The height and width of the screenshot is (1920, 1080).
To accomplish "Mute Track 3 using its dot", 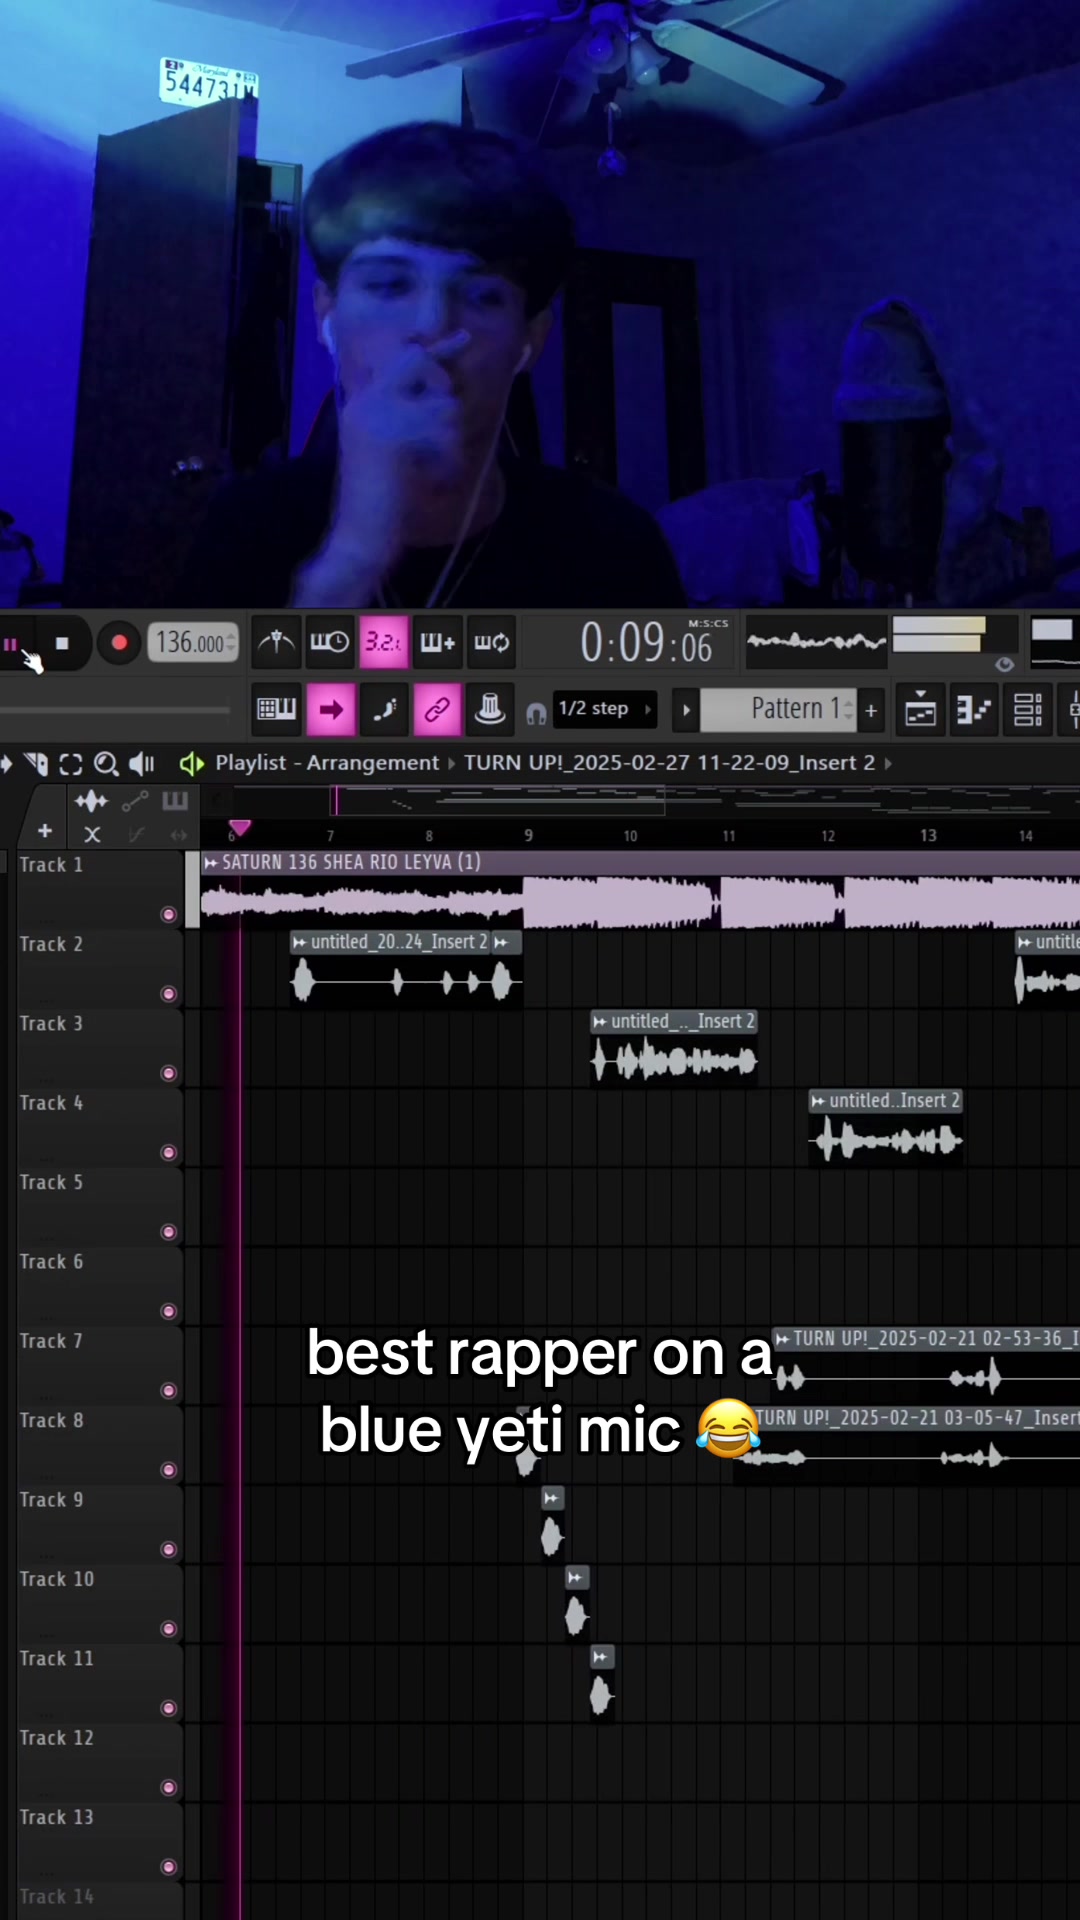I will click(169, 1073).
